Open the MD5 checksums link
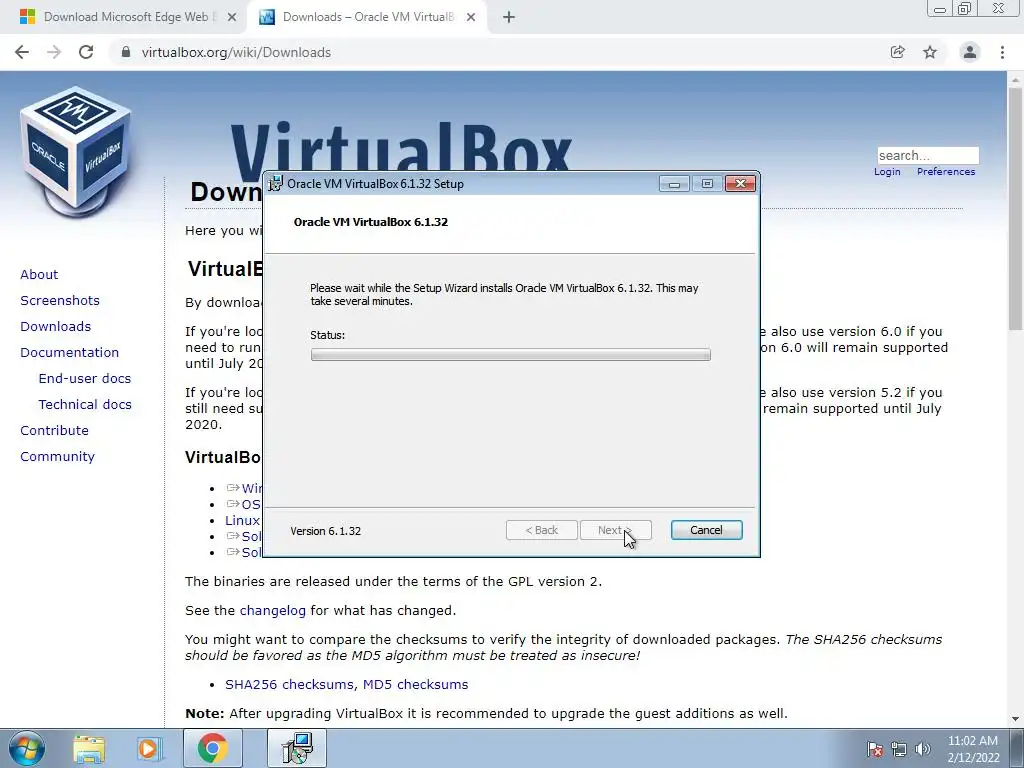1024x768 pixels. tap(415, 684)
